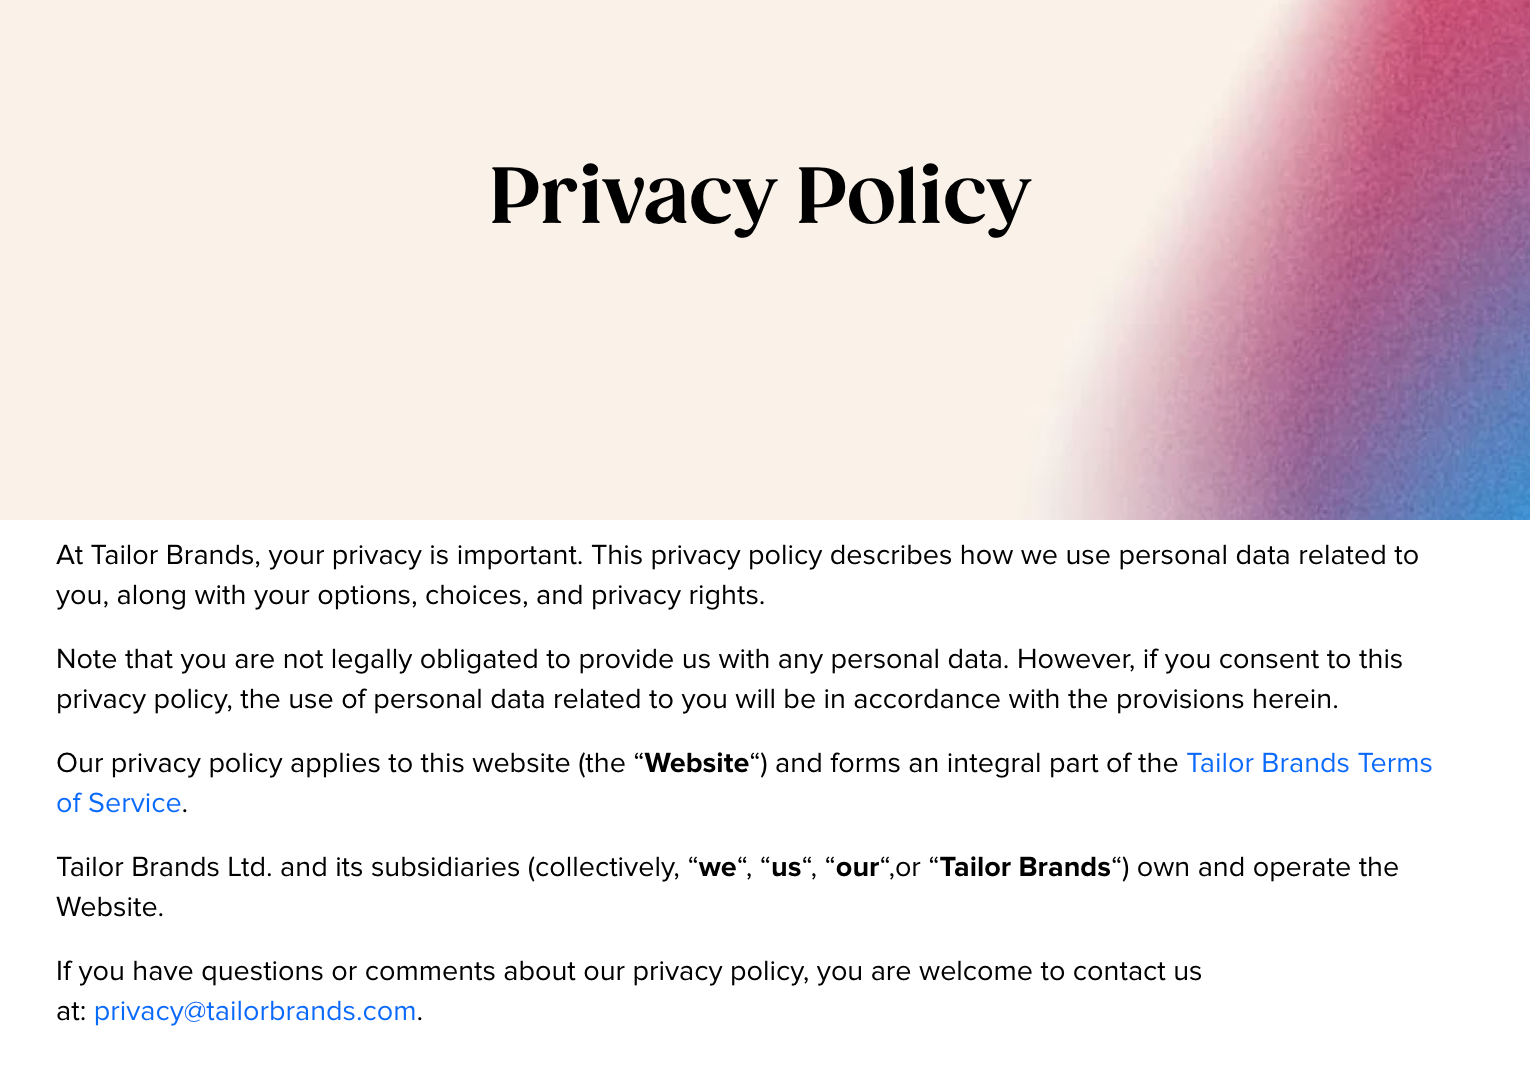Click the bold word "our"
1530x1070 pixels.
(x=857, y=867)
